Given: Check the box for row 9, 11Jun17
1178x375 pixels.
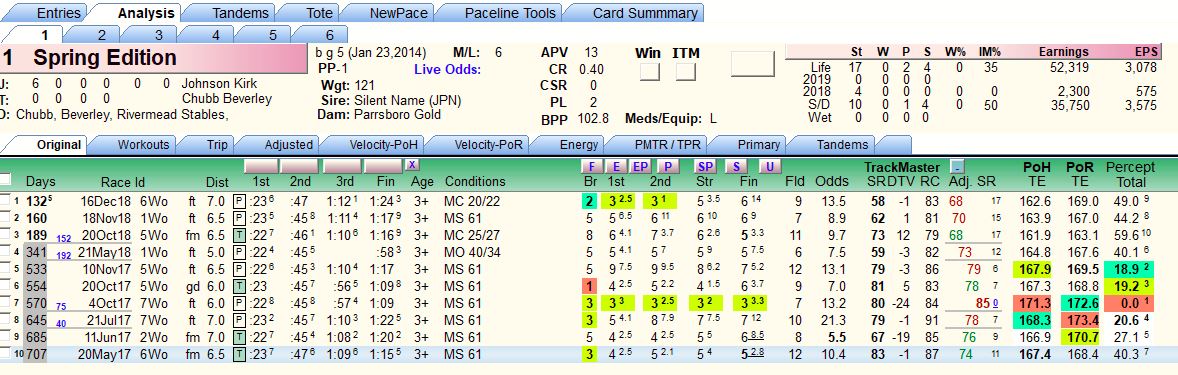Looking at the screenshot, I should [5, 337].
